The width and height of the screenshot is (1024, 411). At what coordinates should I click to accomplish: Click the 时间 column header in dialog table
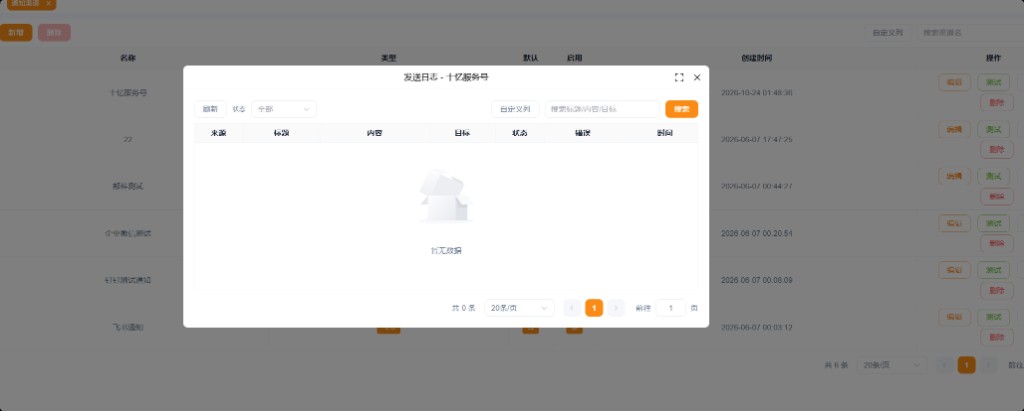pos(665,133)
